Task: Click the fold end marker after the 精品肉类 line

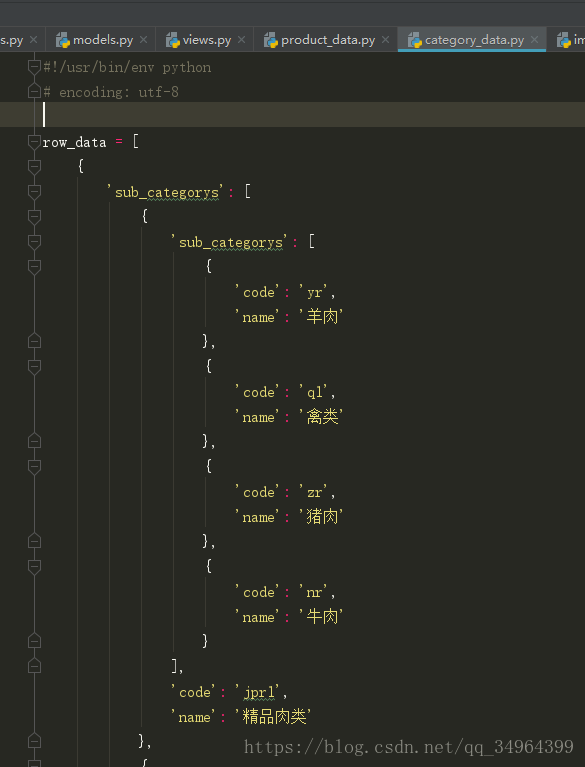Action: [x=34, y=741]
